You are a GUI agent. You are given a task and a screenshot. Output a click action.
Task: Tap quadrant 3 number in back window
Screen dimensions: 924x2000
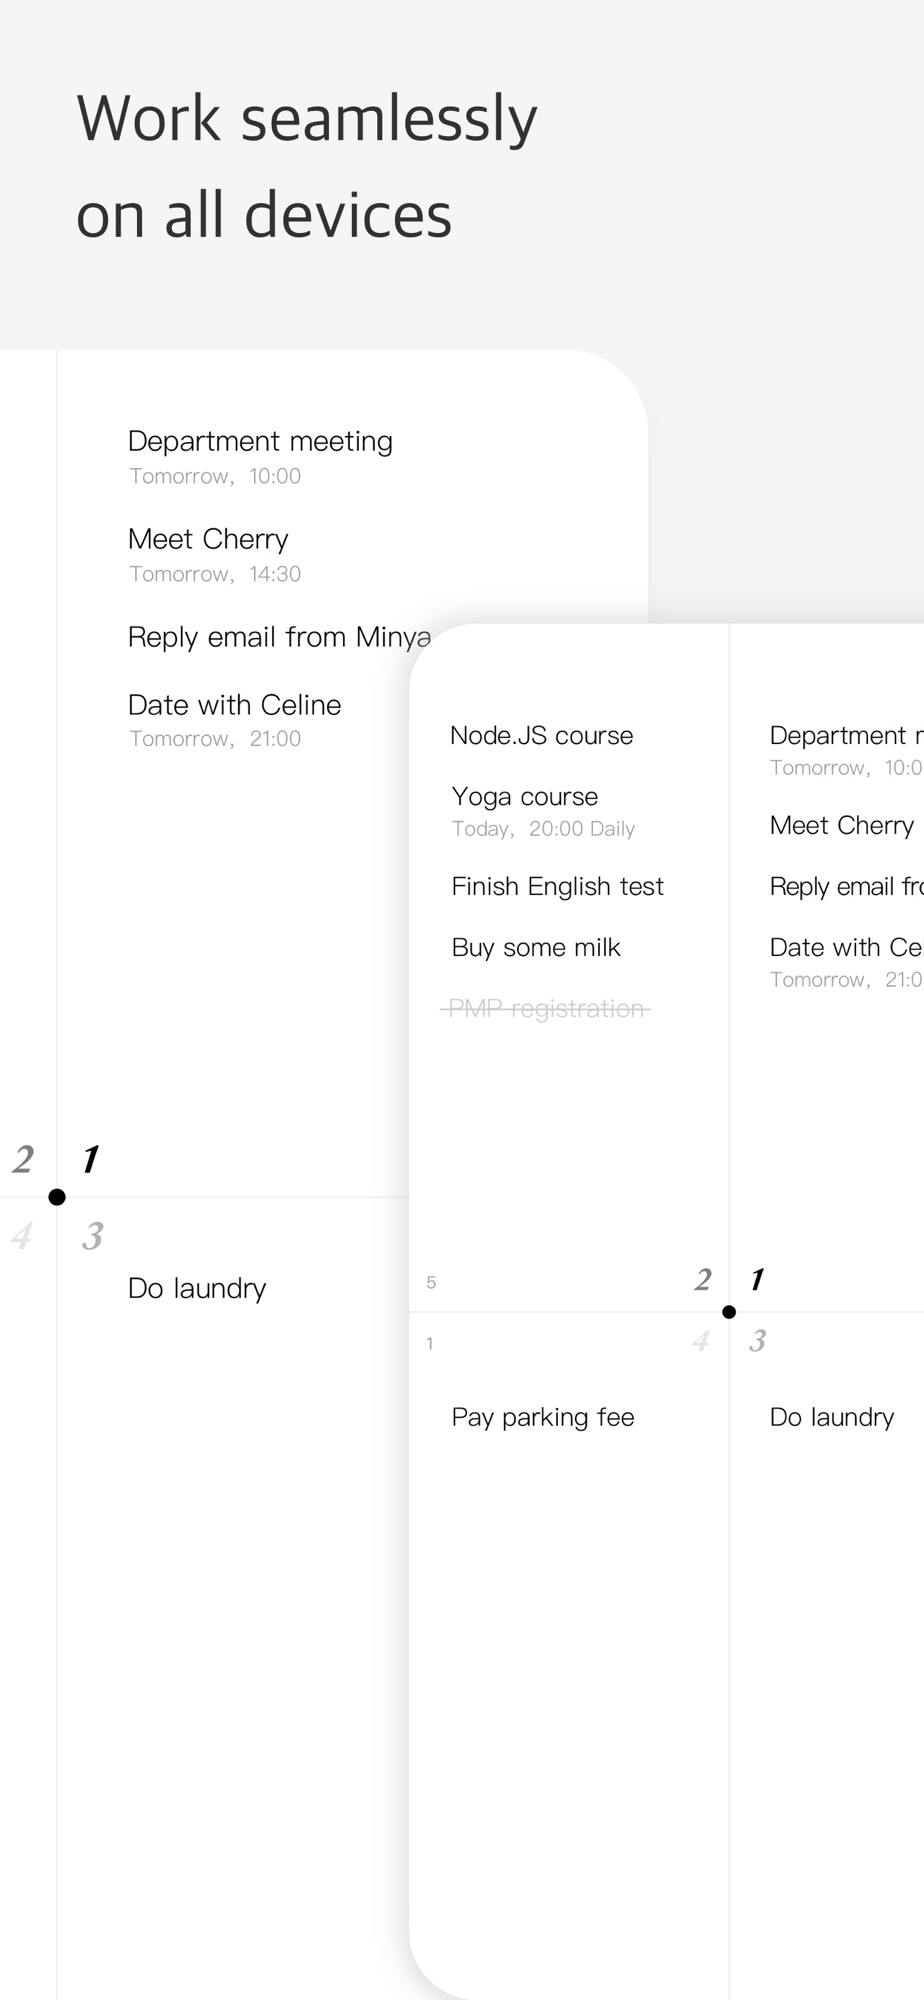(x=93, y=1237)
